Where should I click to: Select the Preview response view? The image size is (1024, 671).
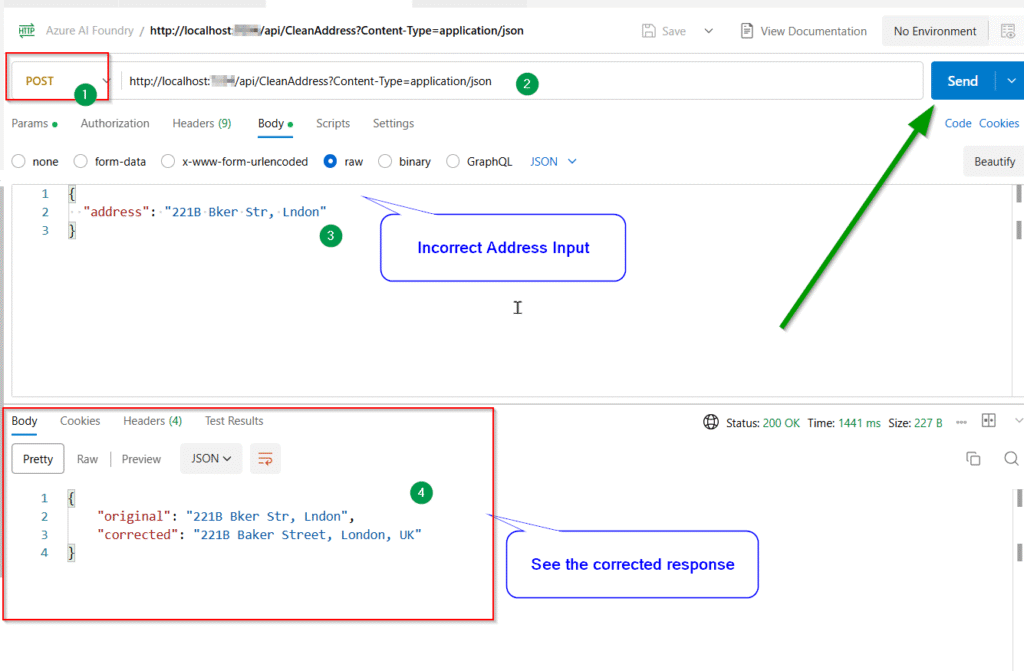pos(141,459)
